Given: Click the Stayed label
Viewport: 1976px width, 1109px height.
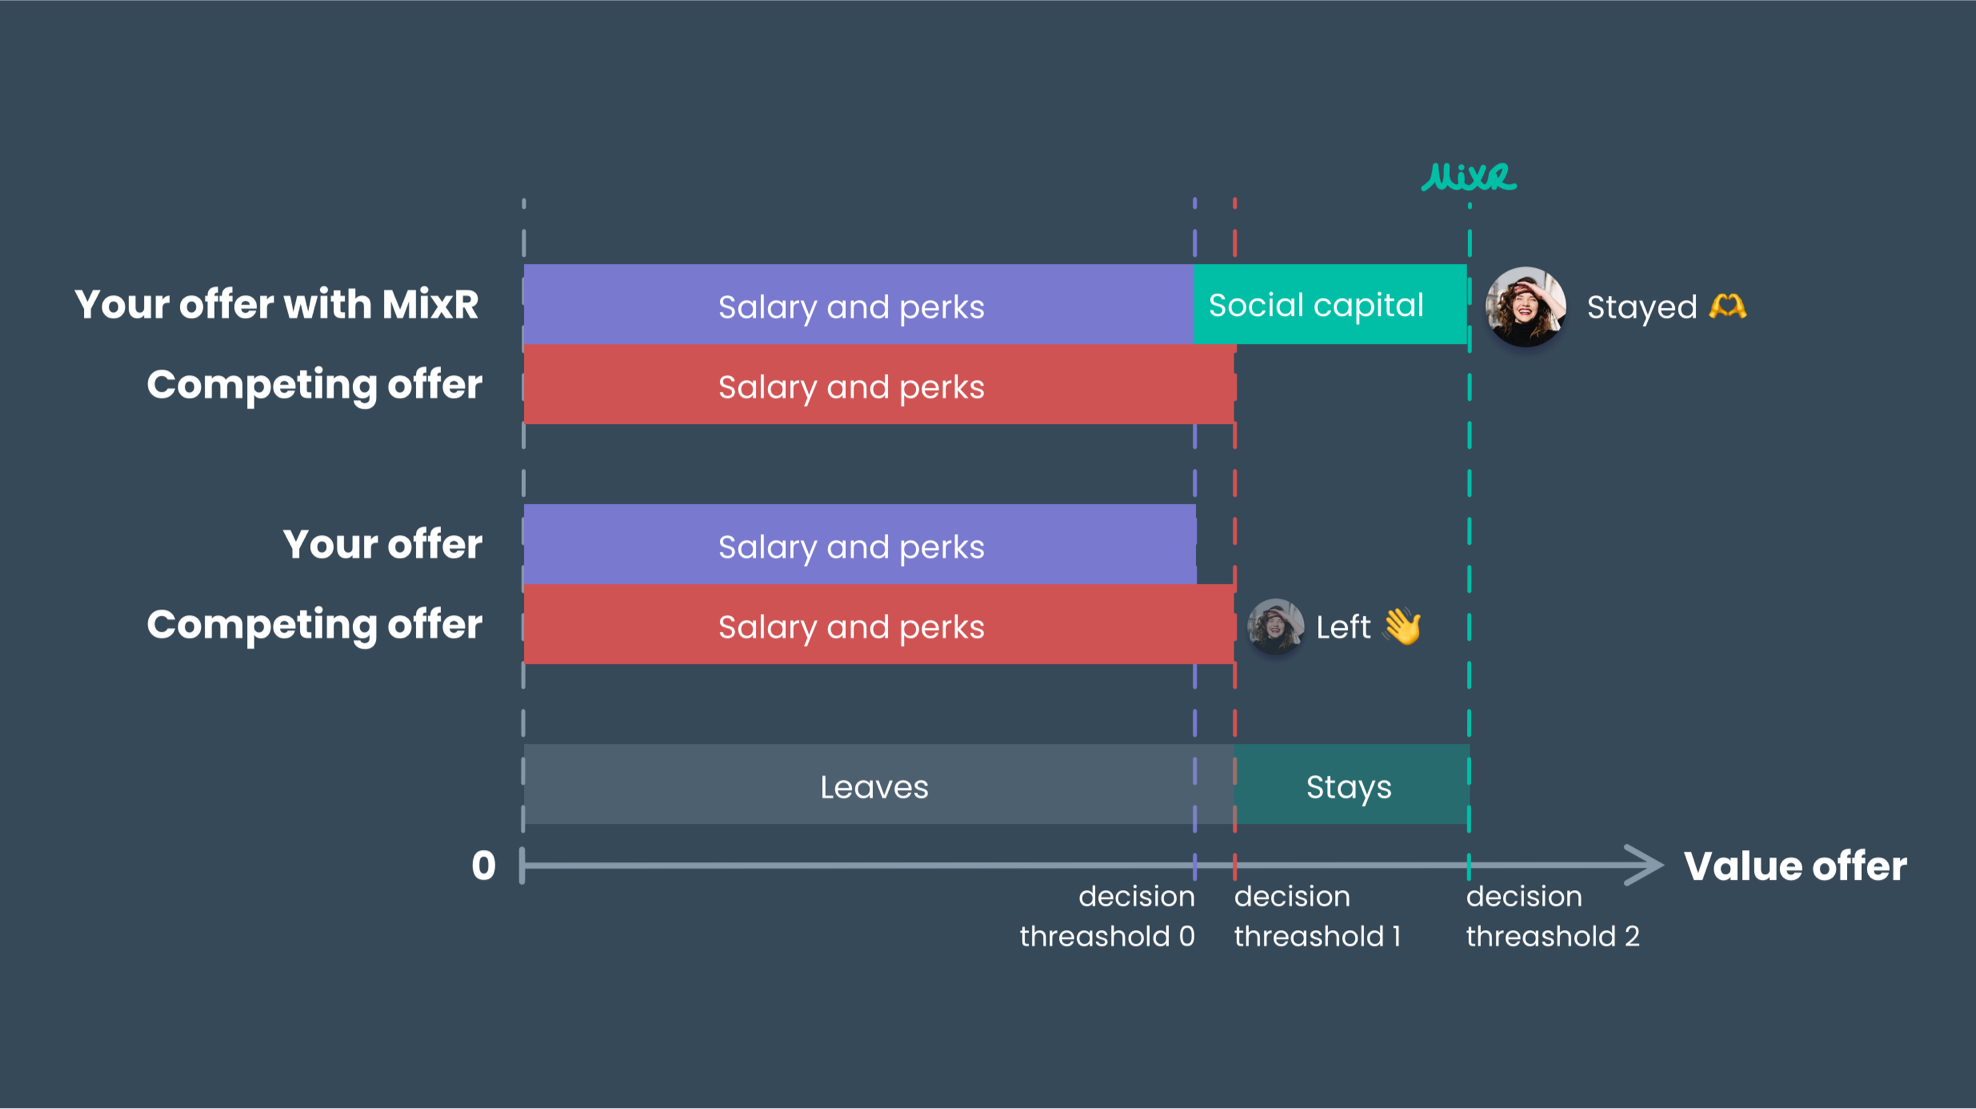Looking at the screenshot, I should 1640,306.
